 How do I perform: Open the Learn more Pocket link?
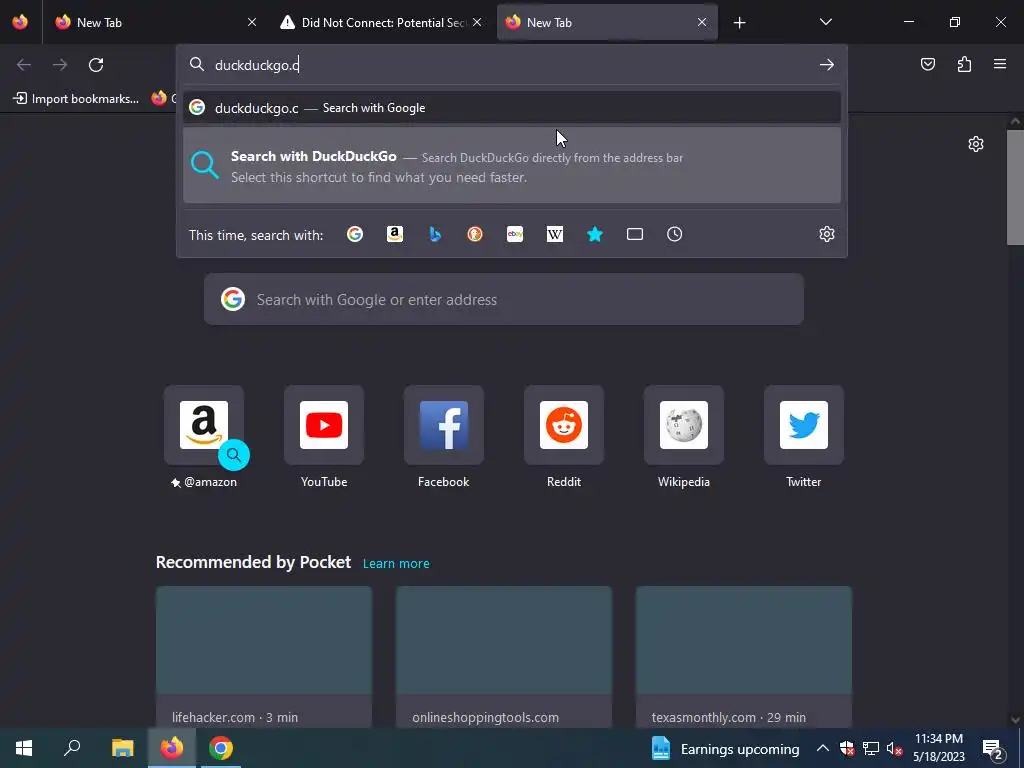[396, 564]
